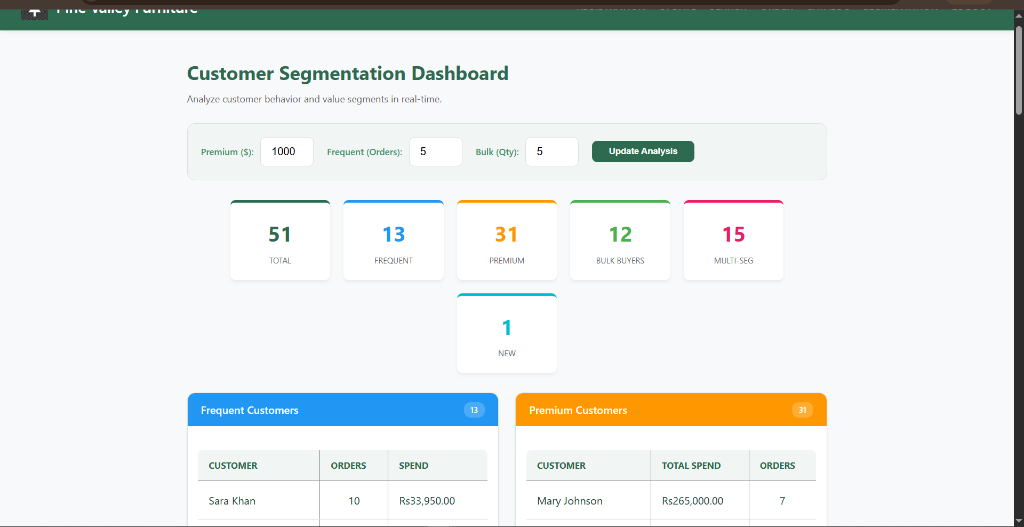Click the 'Analyze customer behavior' subtitle text

314,99
